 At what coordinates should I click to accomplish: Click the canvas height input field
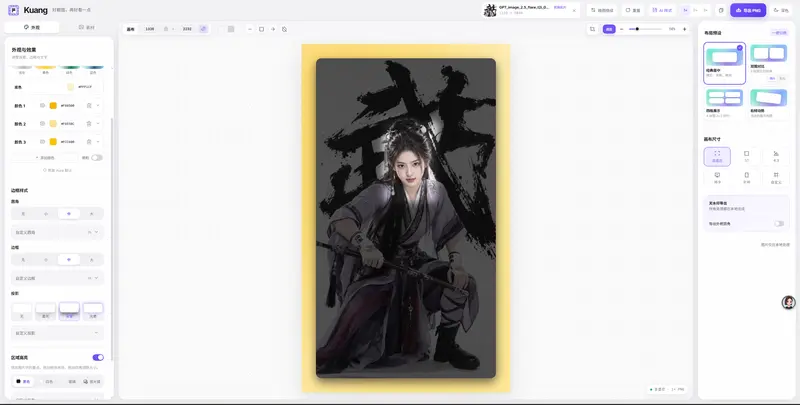coord(187,29)
